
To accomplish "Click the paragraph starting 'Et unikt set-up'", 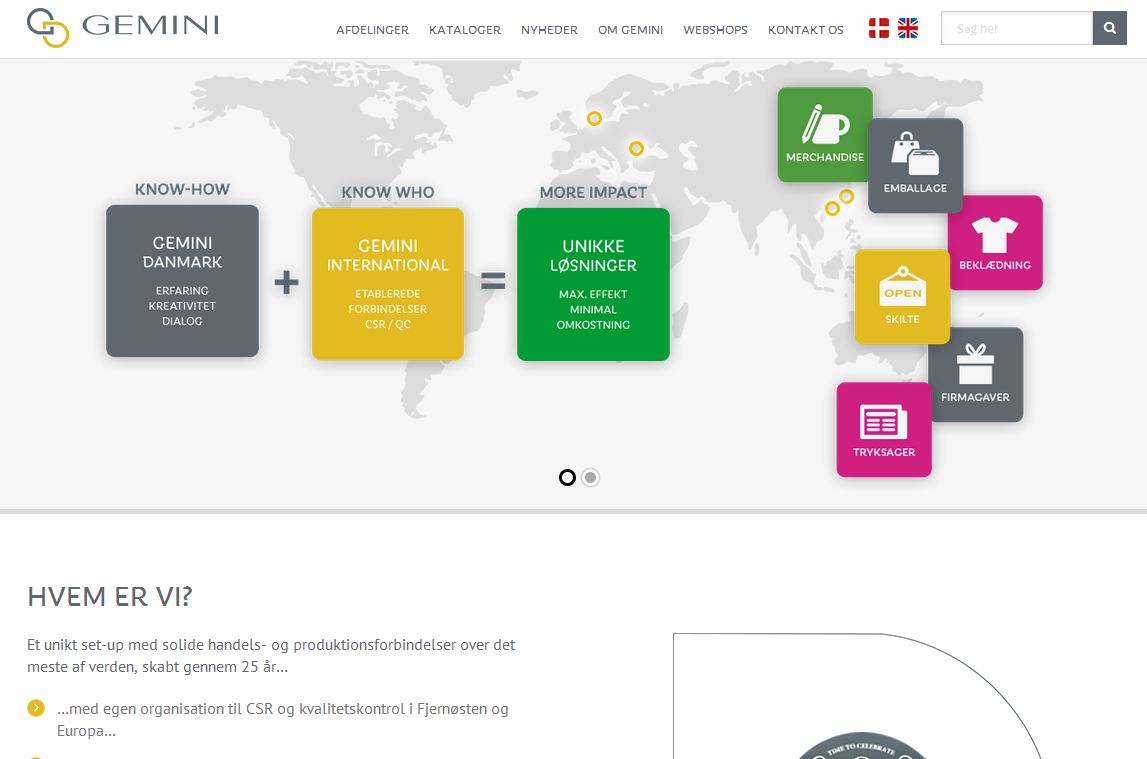I will tap(271, 656).
